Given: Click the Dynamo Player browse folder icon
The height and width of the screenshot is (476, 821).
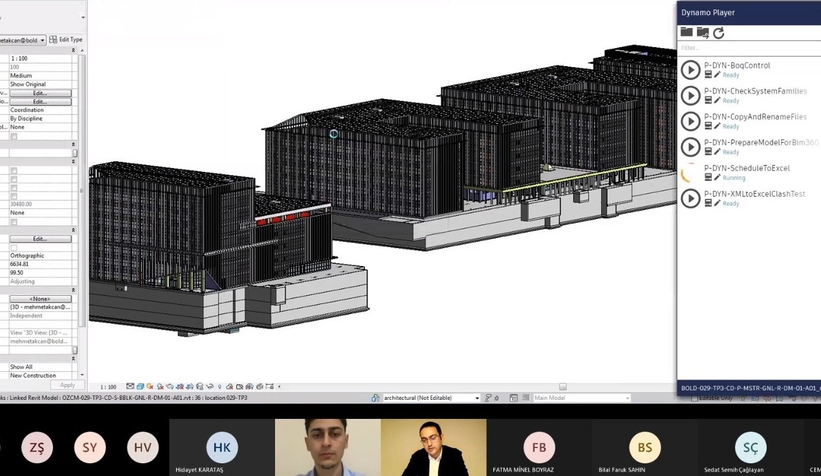Looking at the screenshot, I should click(687, 33).
